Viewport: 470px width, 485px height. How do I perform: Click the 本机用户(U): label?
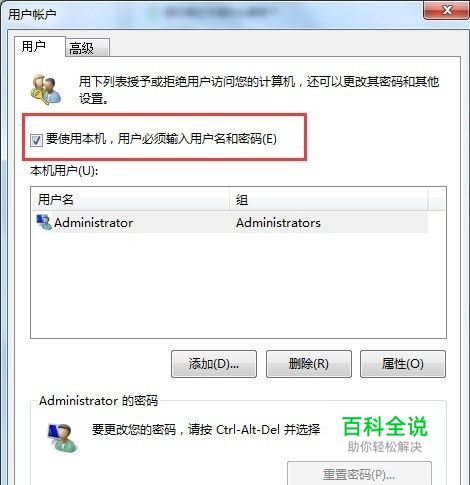pyautogui.click(x=64, y=171)
